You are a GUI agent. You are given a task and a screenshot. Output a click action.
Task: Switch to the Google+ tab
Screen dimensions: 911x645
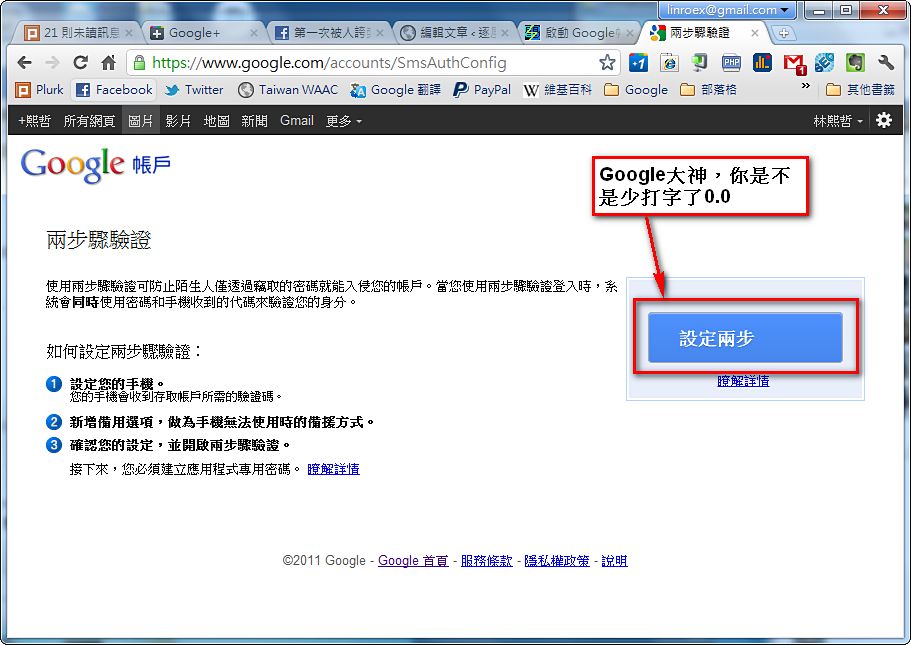(x=202, y=33)
